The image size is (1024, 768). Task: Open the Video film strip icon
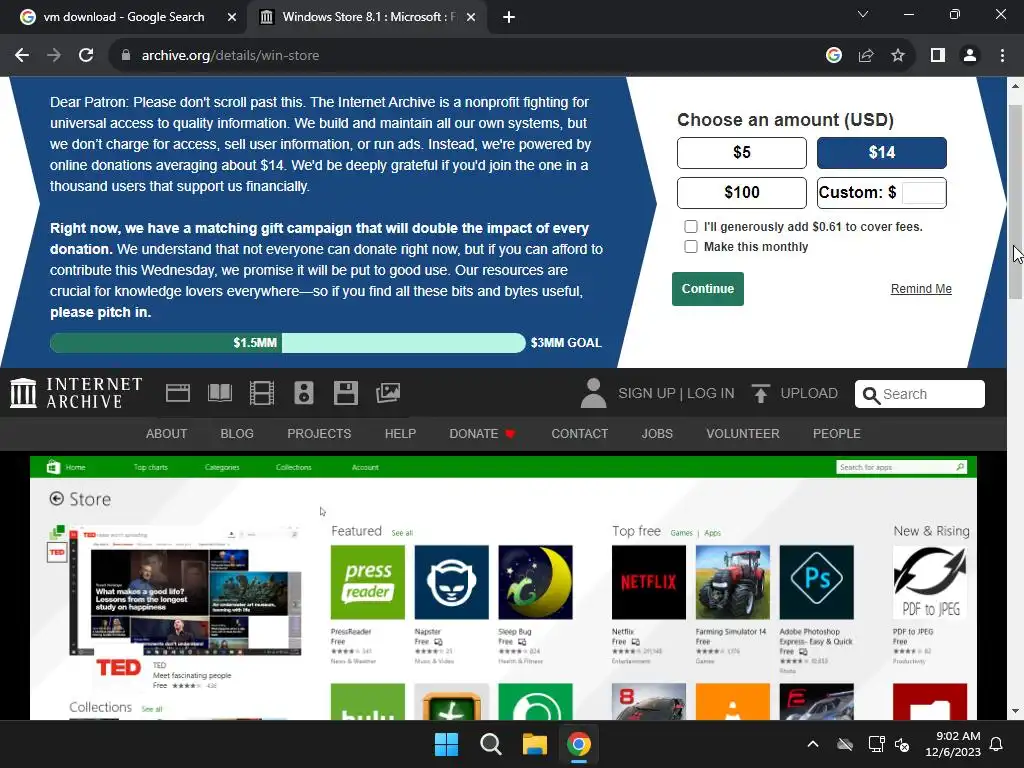click(261, 393)
